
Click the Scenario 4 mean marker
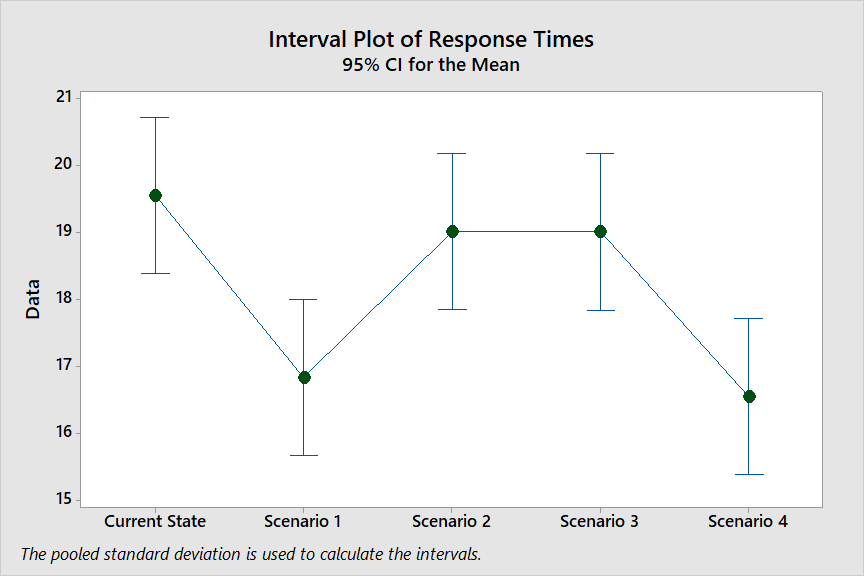[749, 396]
